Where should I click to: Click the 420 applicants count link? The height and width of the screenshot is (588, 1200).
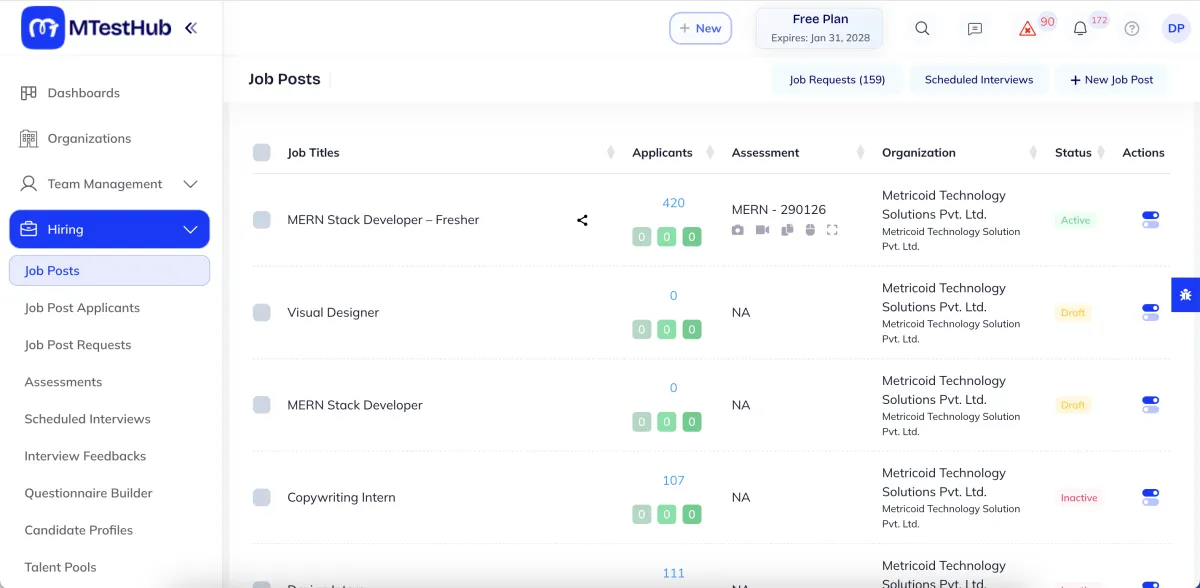click(673, 203)
